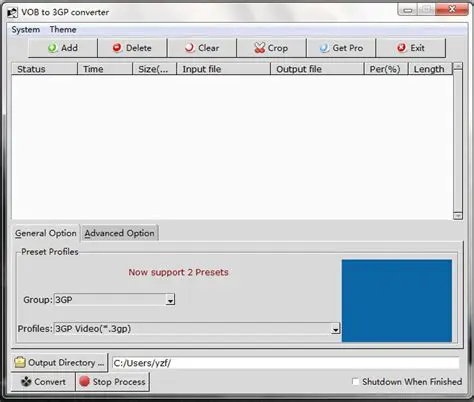Click the file list scrollbar up arrow
This screenshot has width=474, height=402.
pos(458,67)
